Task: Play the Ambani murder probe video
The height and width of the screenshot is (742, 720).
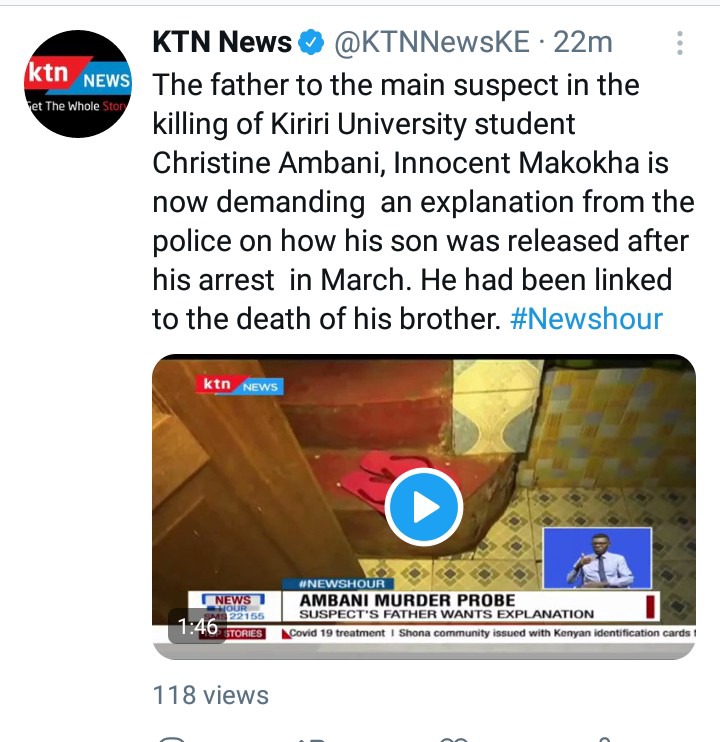Action: click(x=423, y=507)
